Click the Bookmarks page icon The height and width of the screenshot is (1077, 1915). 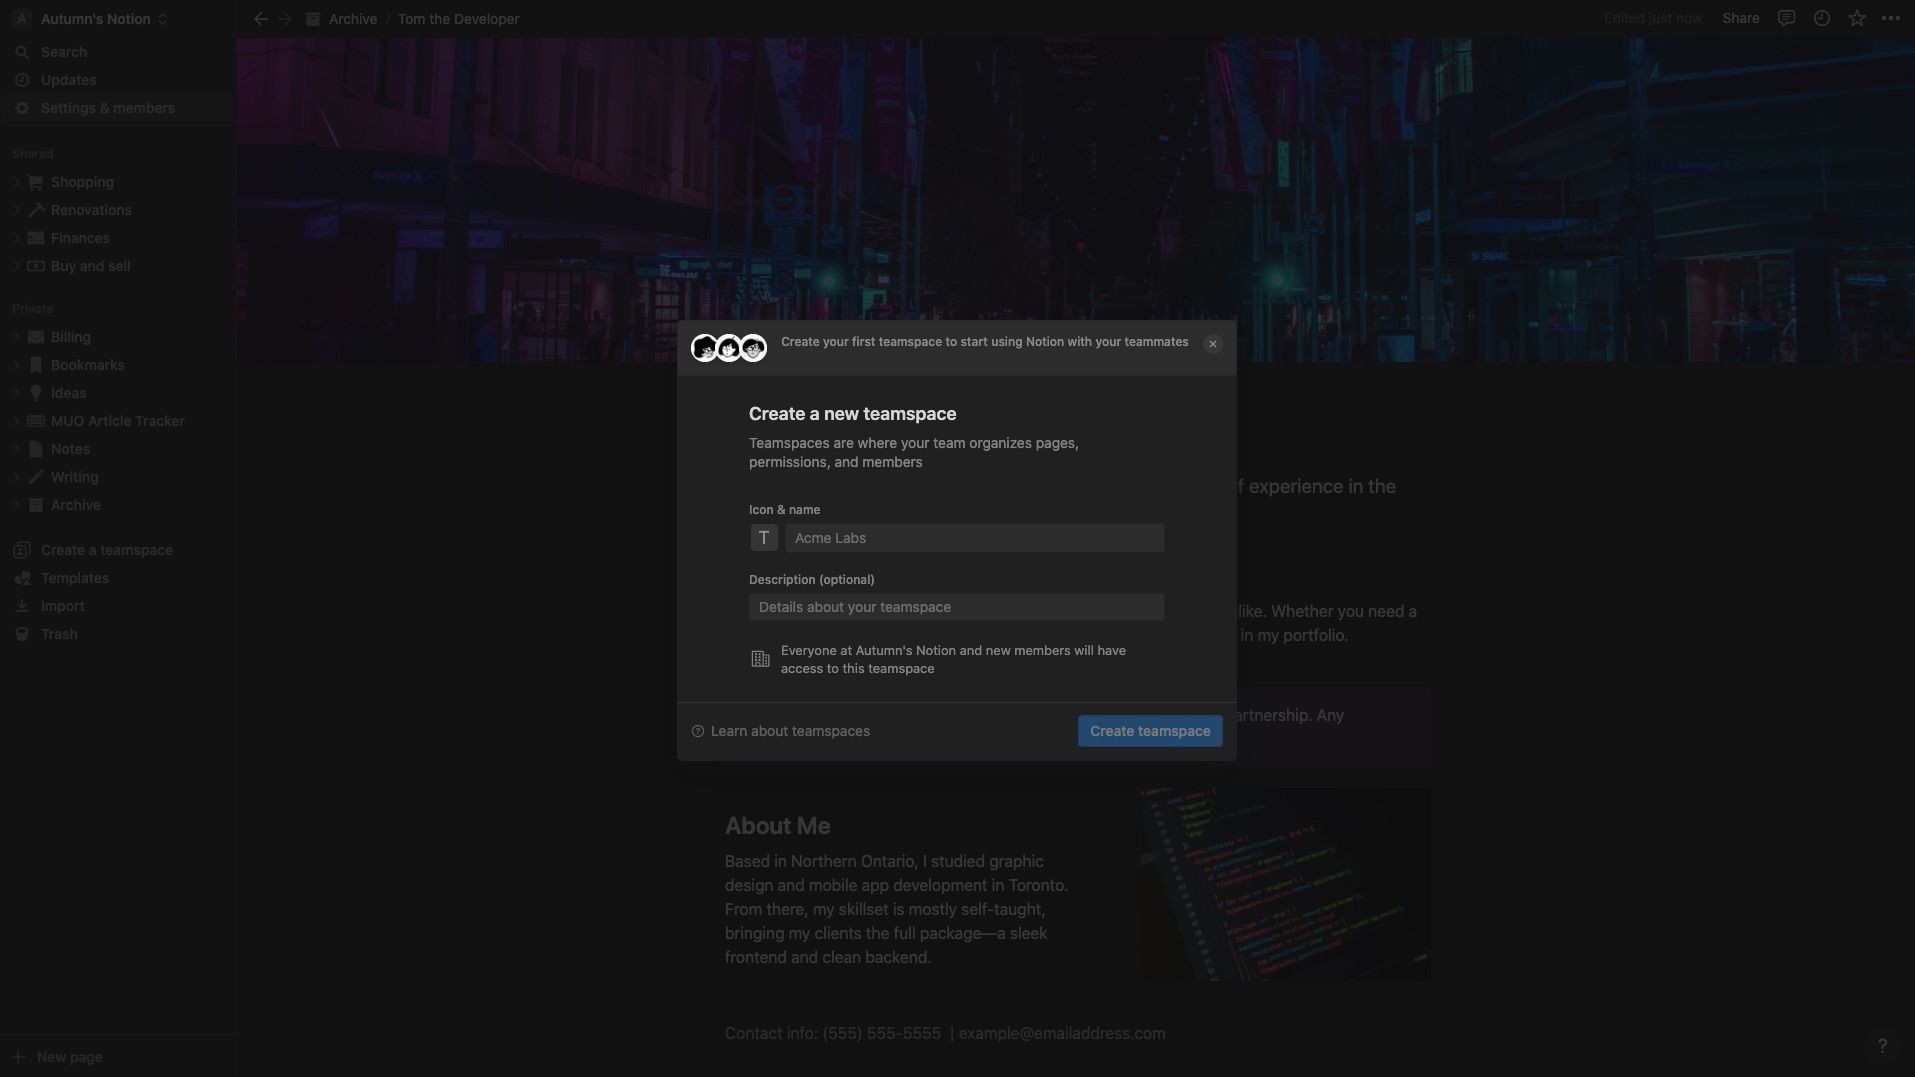point(36,365)
